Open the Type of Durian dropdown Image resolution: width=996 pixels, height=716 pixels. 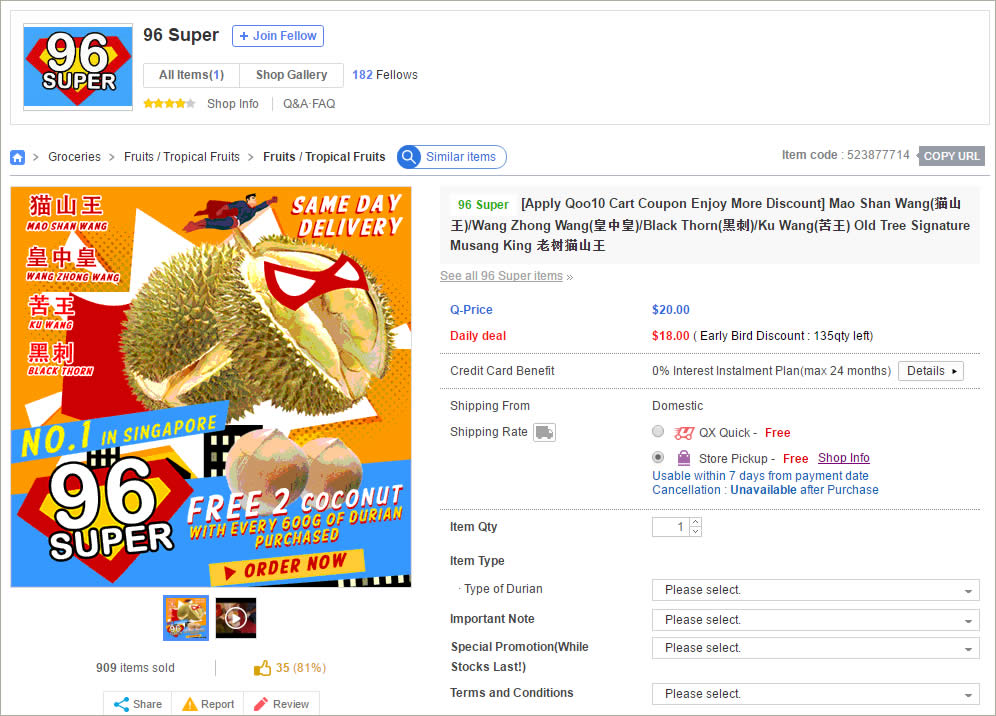click(x=816, y=590)
